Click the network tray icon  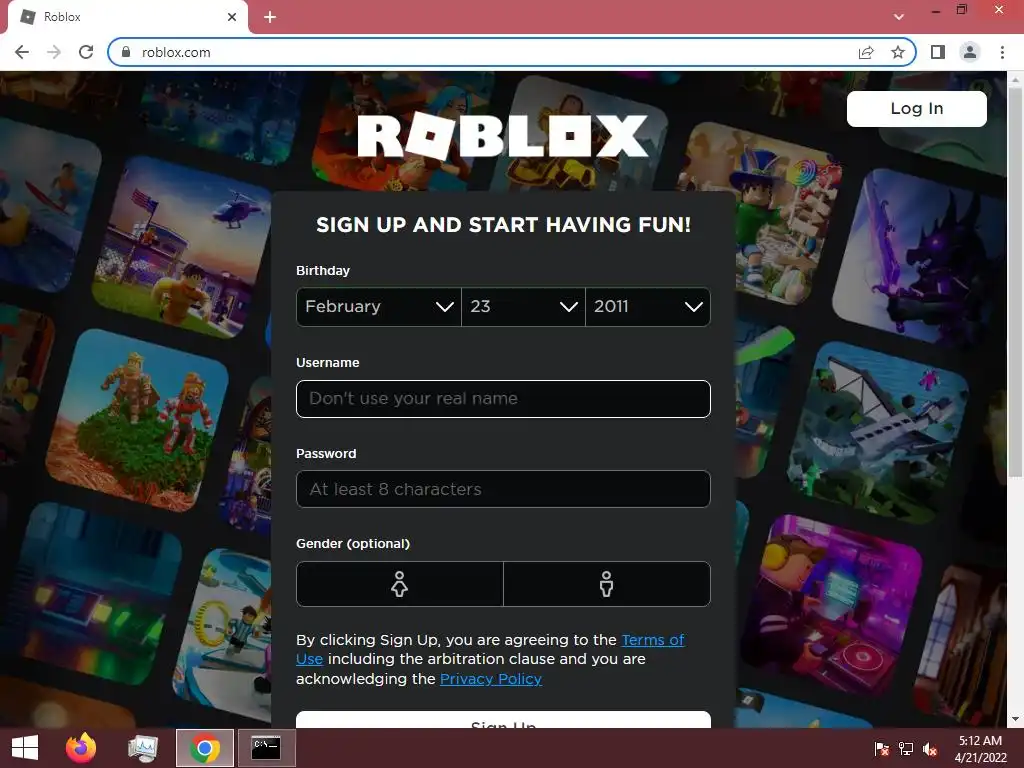906,749
